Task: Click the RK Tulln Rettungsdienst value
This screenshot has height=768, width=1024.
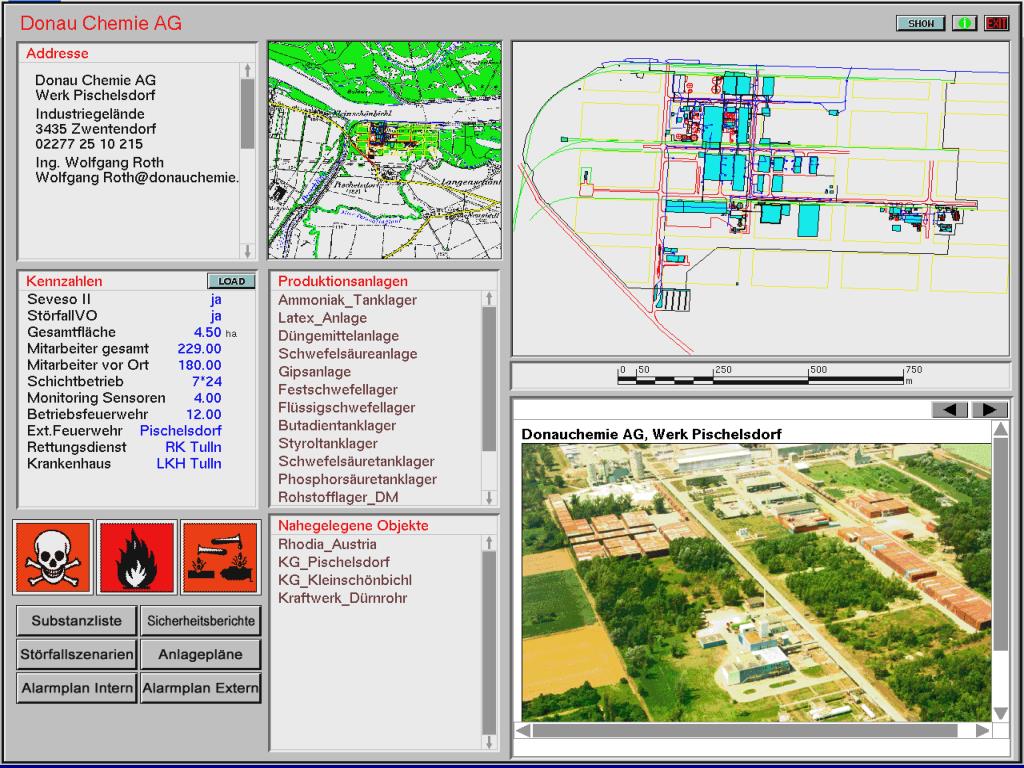Action: 193,447
